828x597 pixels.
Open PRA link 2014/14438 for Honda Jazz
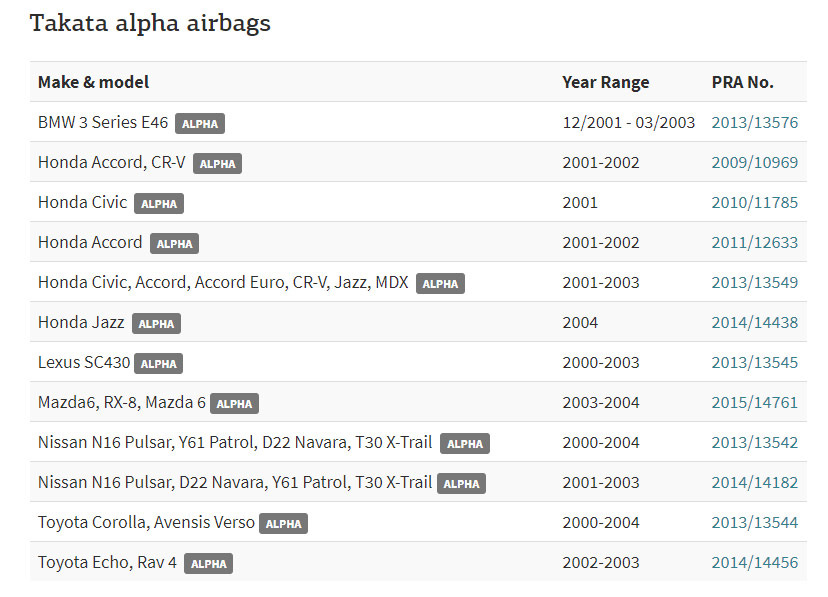(x=755, y=323)
